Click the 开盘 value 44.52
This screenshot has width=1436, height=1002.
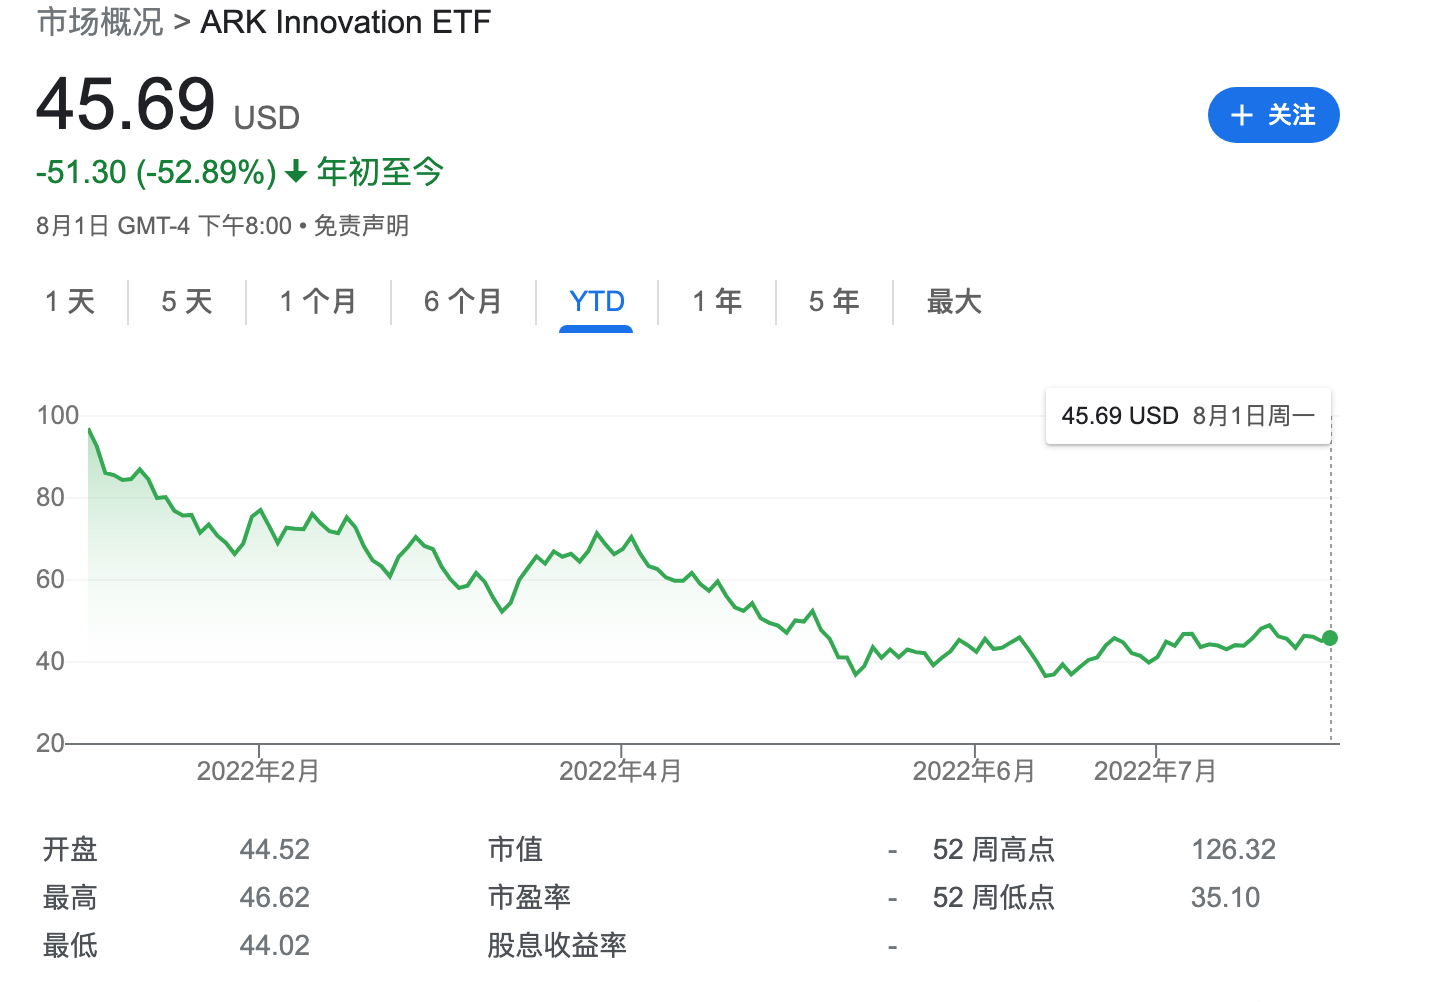tap(275, 850)
